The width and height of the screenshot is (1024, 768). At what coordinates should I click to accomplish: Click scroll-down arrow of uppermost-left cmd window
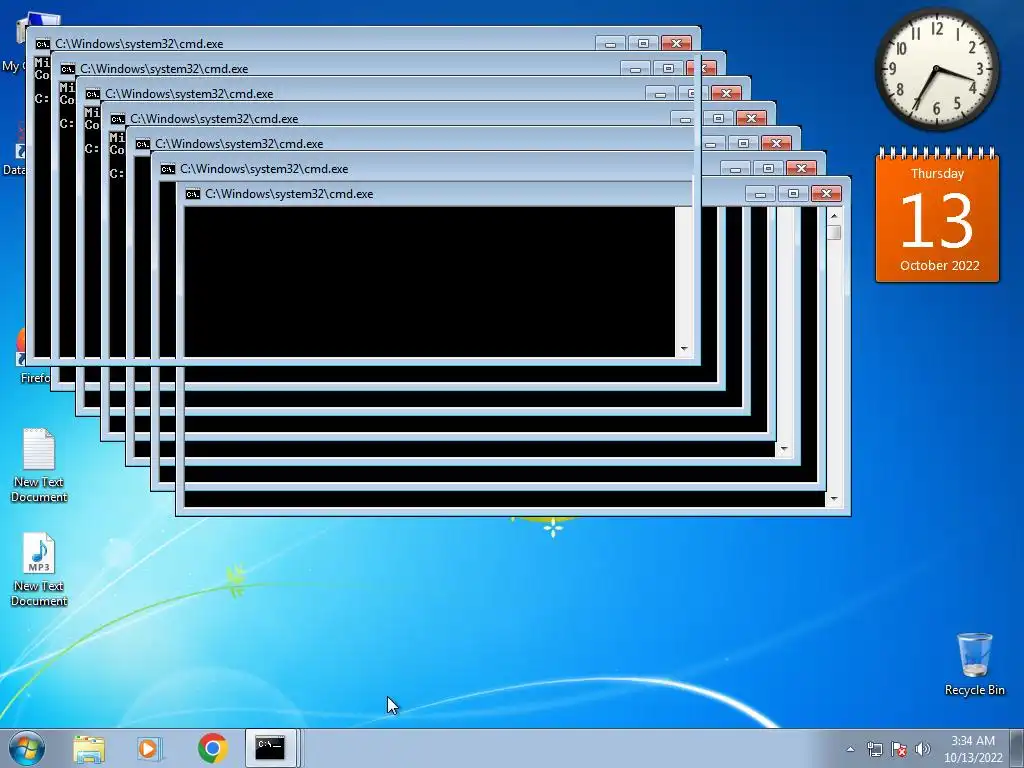[x=684, y=349]
